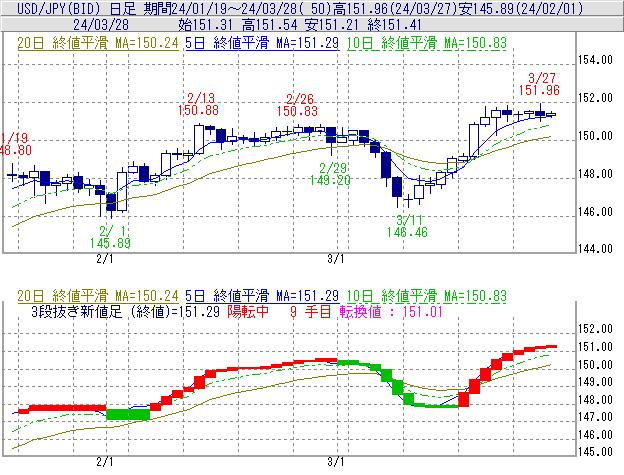
Task: Click the 9 手目 count text
Action: (310, 311)
